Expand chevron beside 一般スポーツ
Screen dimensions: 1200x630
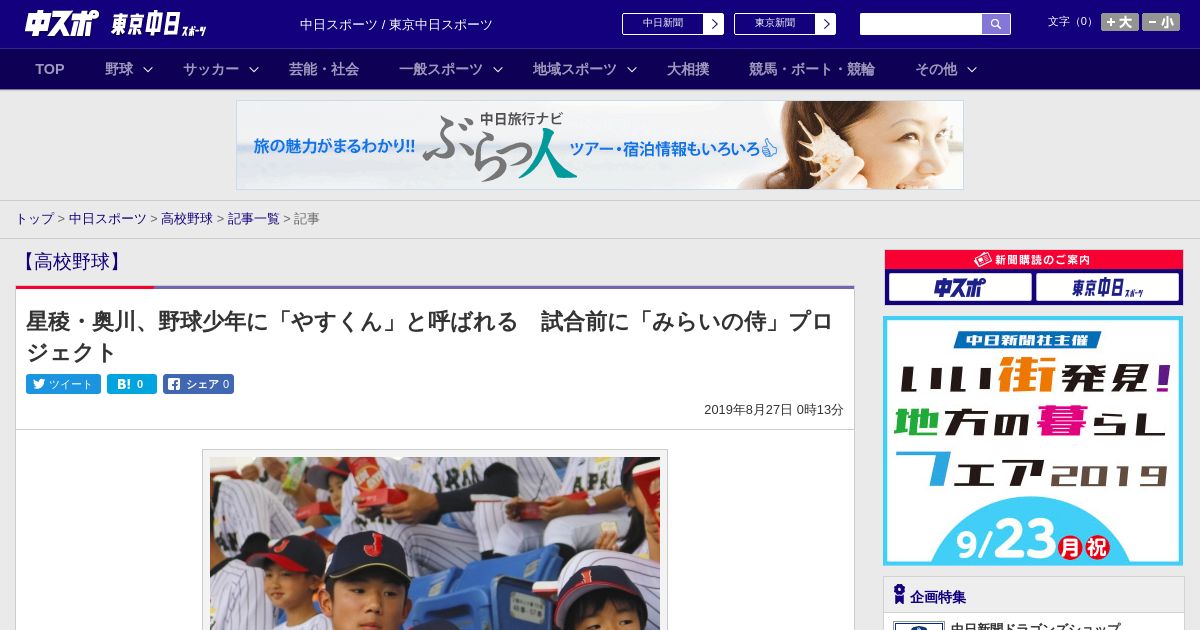pyautogui.click(x=498, y=69)
